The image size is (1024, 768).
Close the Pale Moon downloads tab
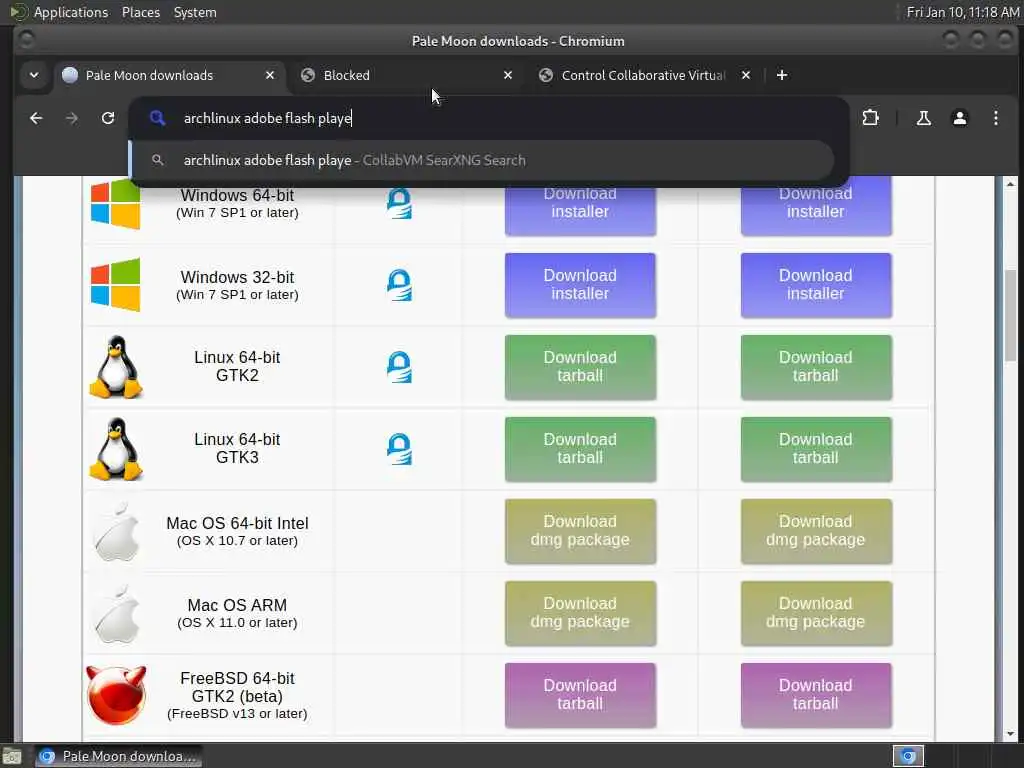click(270, 75)
